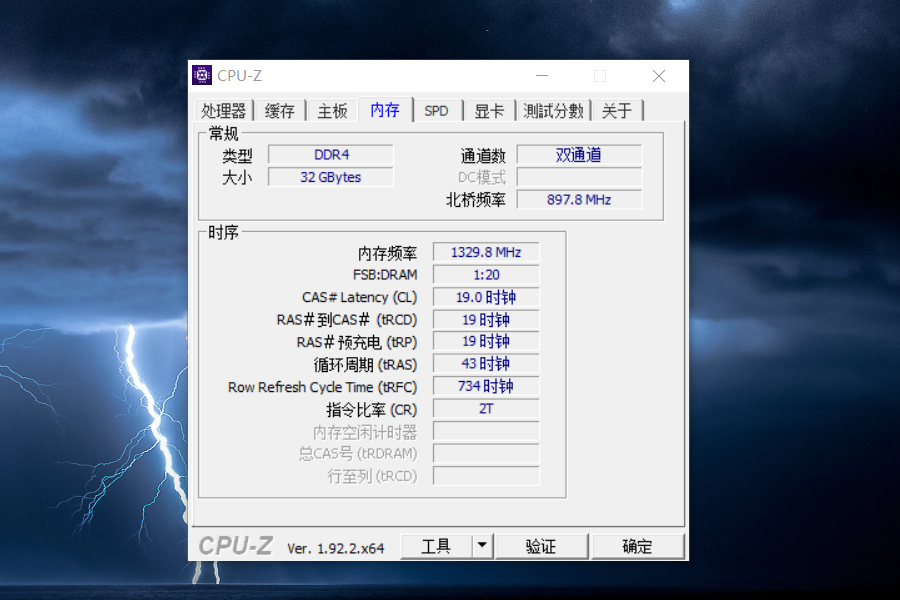Click the Ver. 1.92.2.x64 version text
Viewport: 900px width, 600px height.
(336, 548)
